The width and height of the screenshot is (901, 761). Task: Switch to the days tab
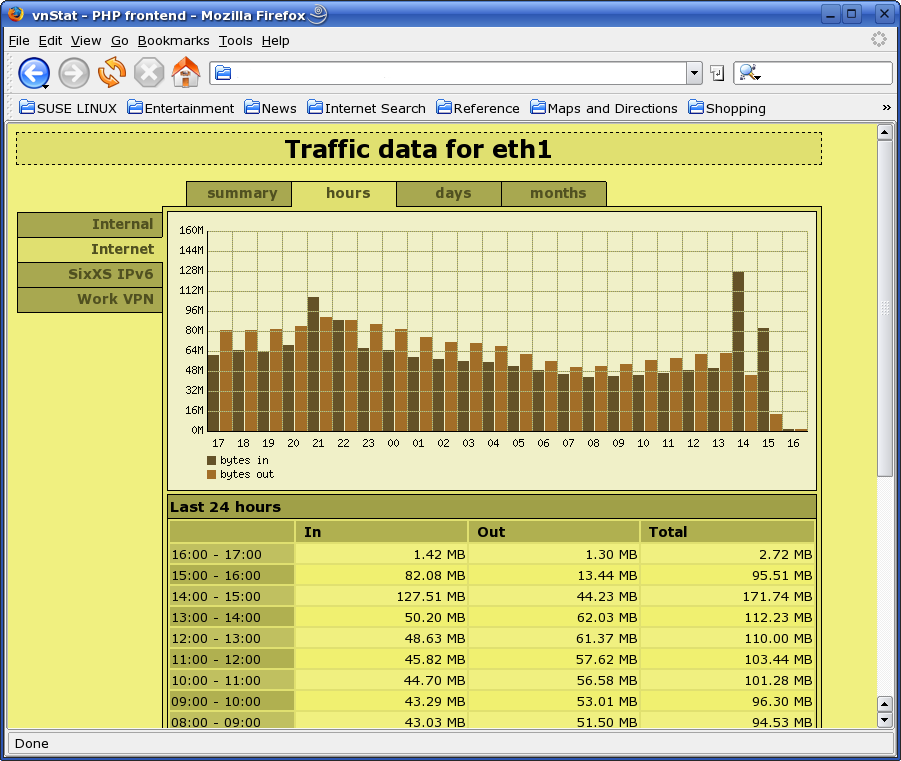pos(453,193)
